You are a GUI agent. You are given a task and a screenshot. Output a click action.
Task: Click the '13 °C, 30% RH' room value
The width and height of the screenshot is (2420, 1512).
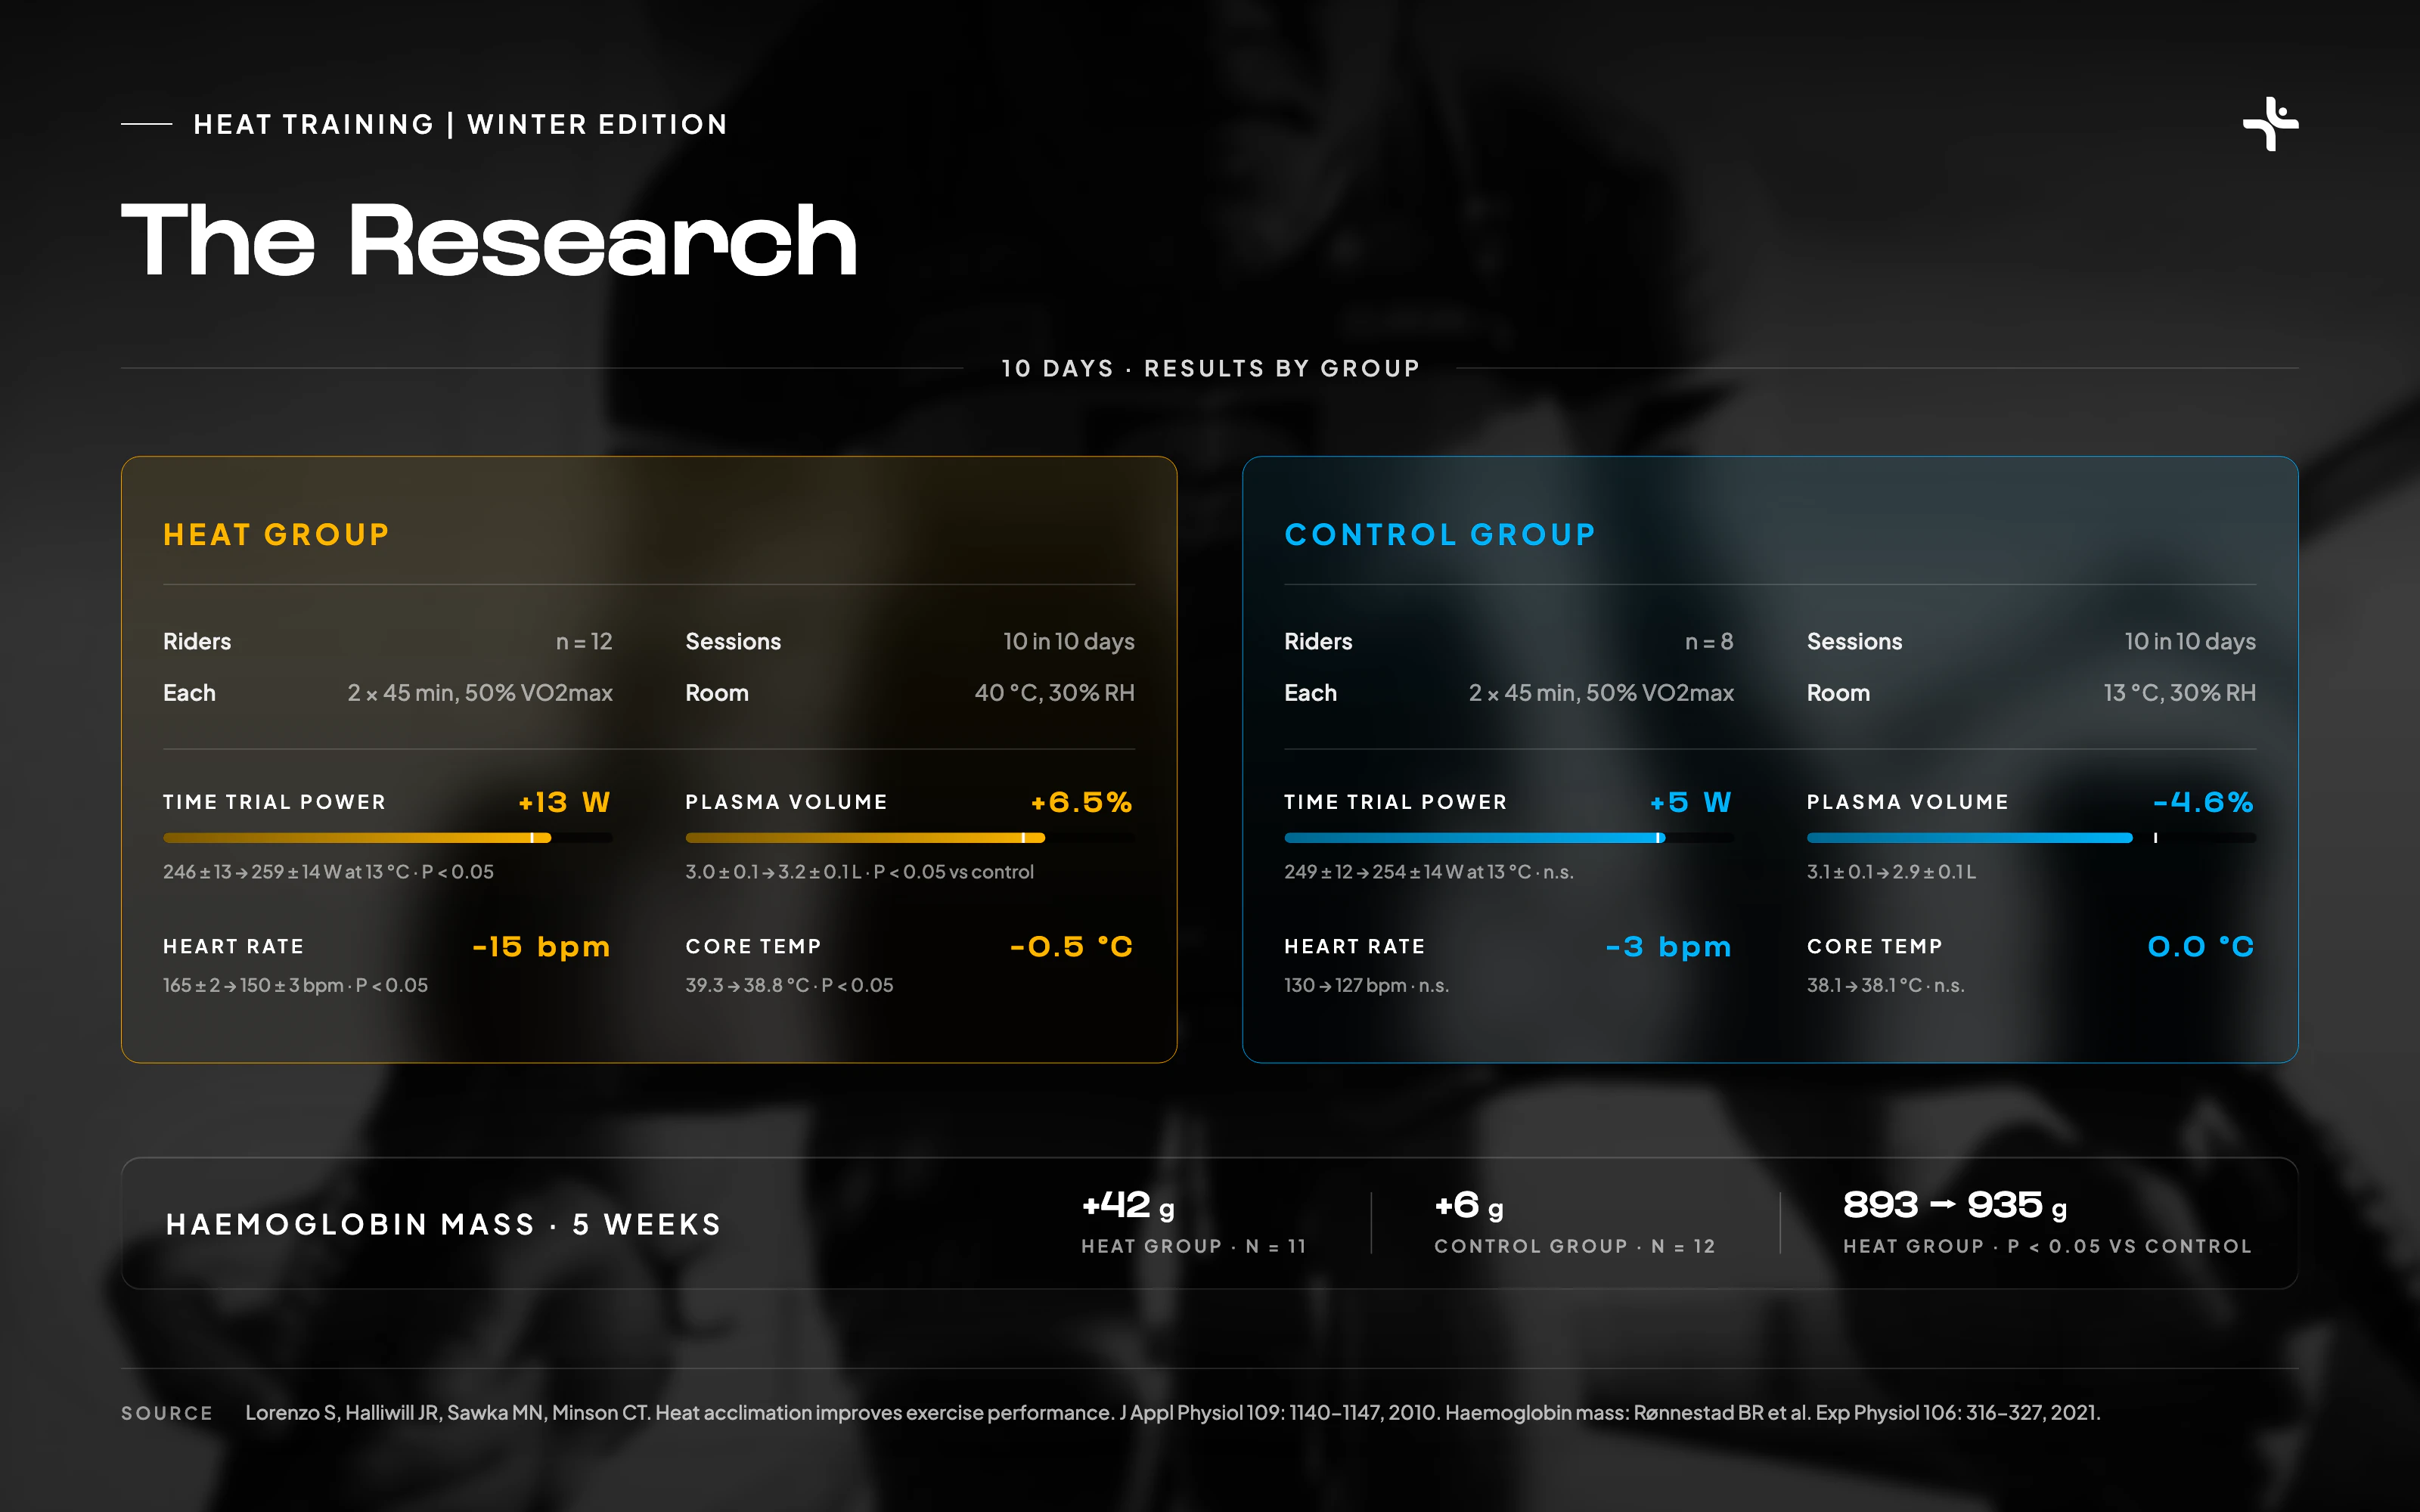pos(2179,693)
